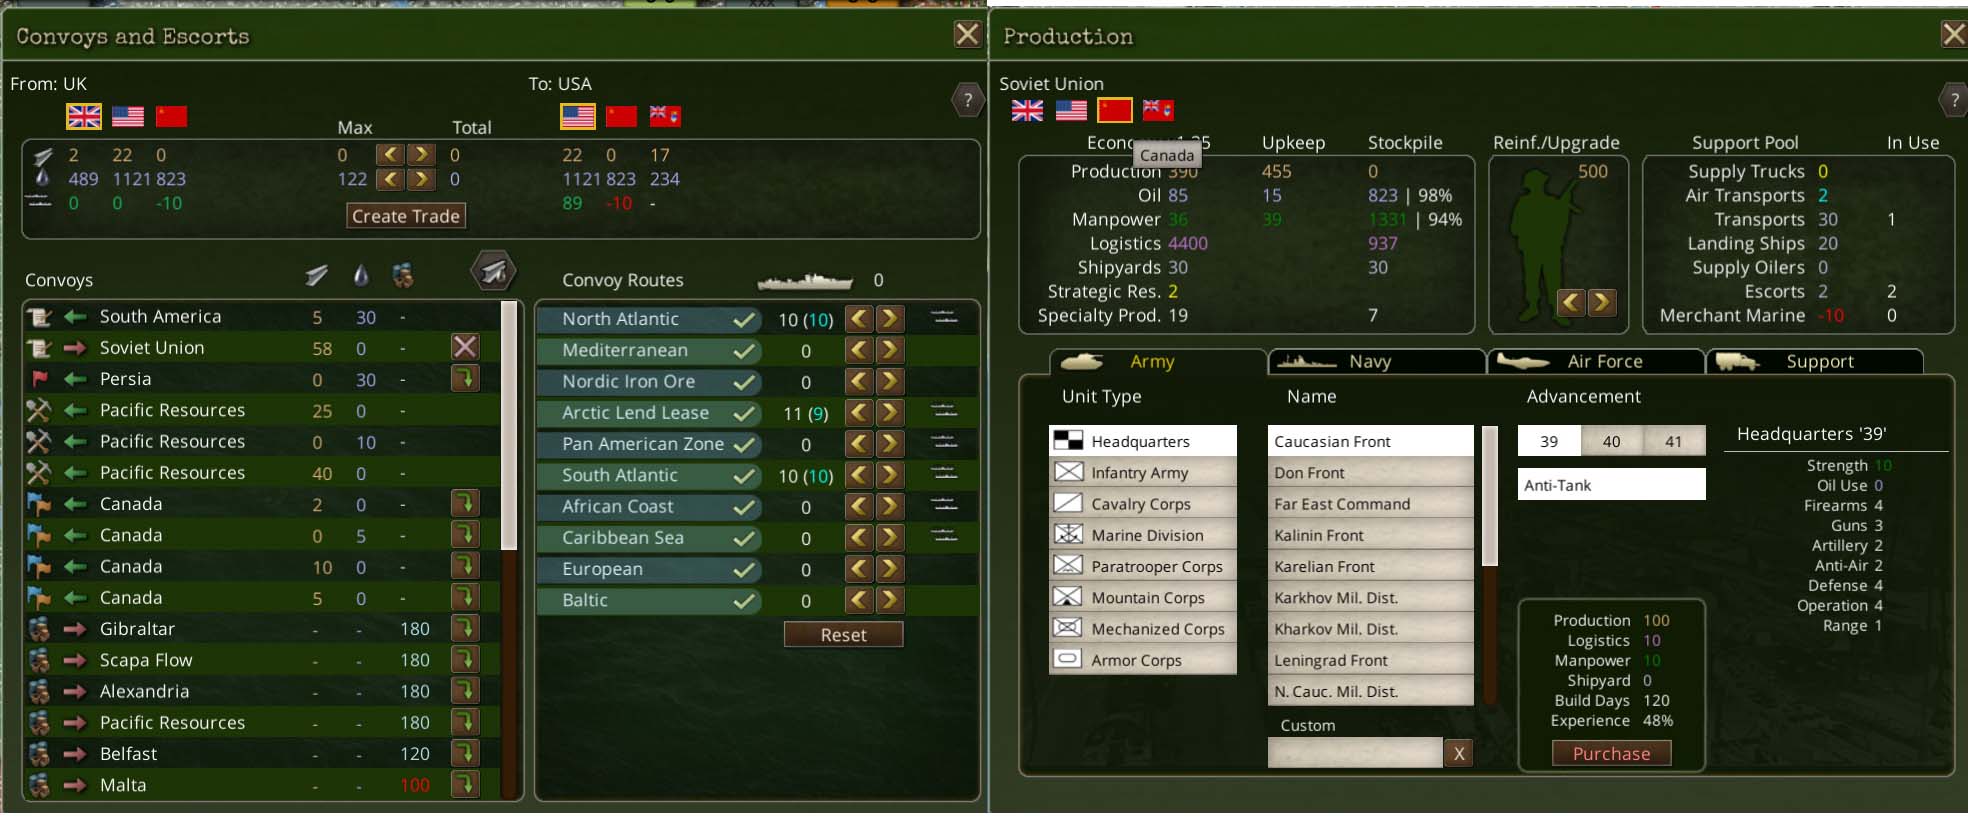Toggle the Nordic Iron Ore route checkmark

point(743,382)
